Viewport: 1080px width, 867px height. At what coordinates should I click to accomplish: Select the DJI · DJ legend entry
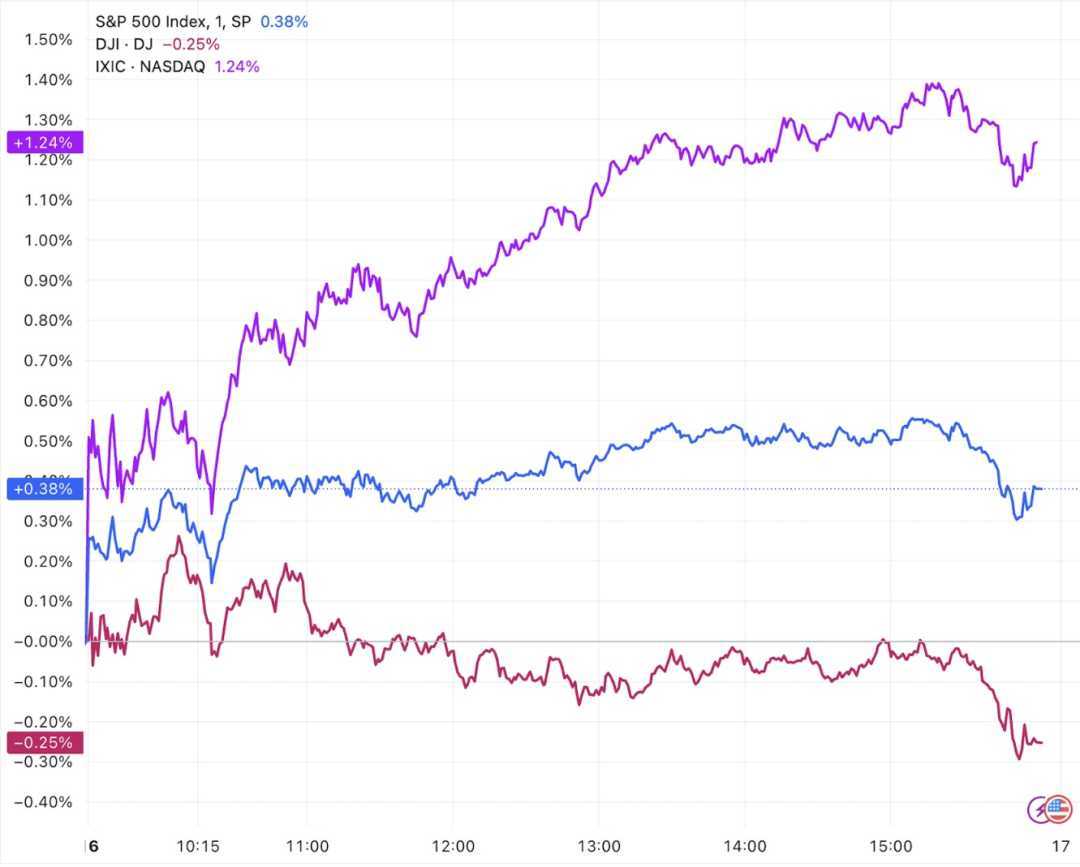tap(125, 44)
